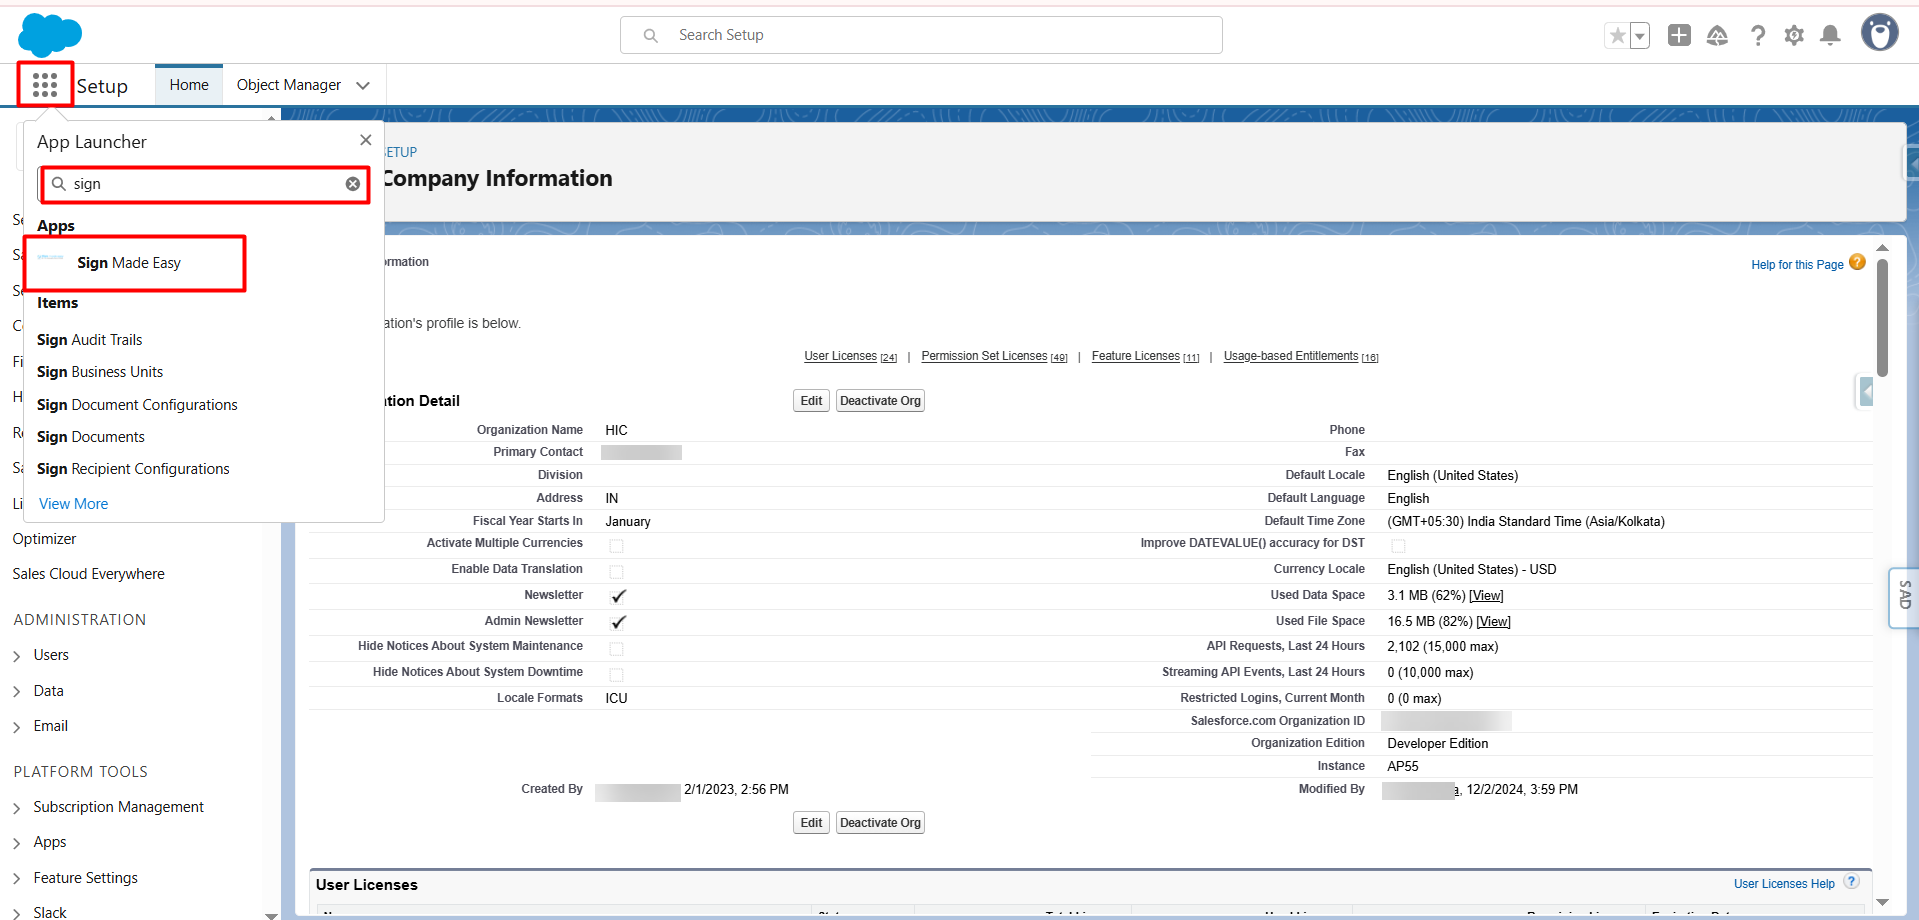Open Trailhead guidance icon
The image size is (1919, 920).
[1717, 36]
